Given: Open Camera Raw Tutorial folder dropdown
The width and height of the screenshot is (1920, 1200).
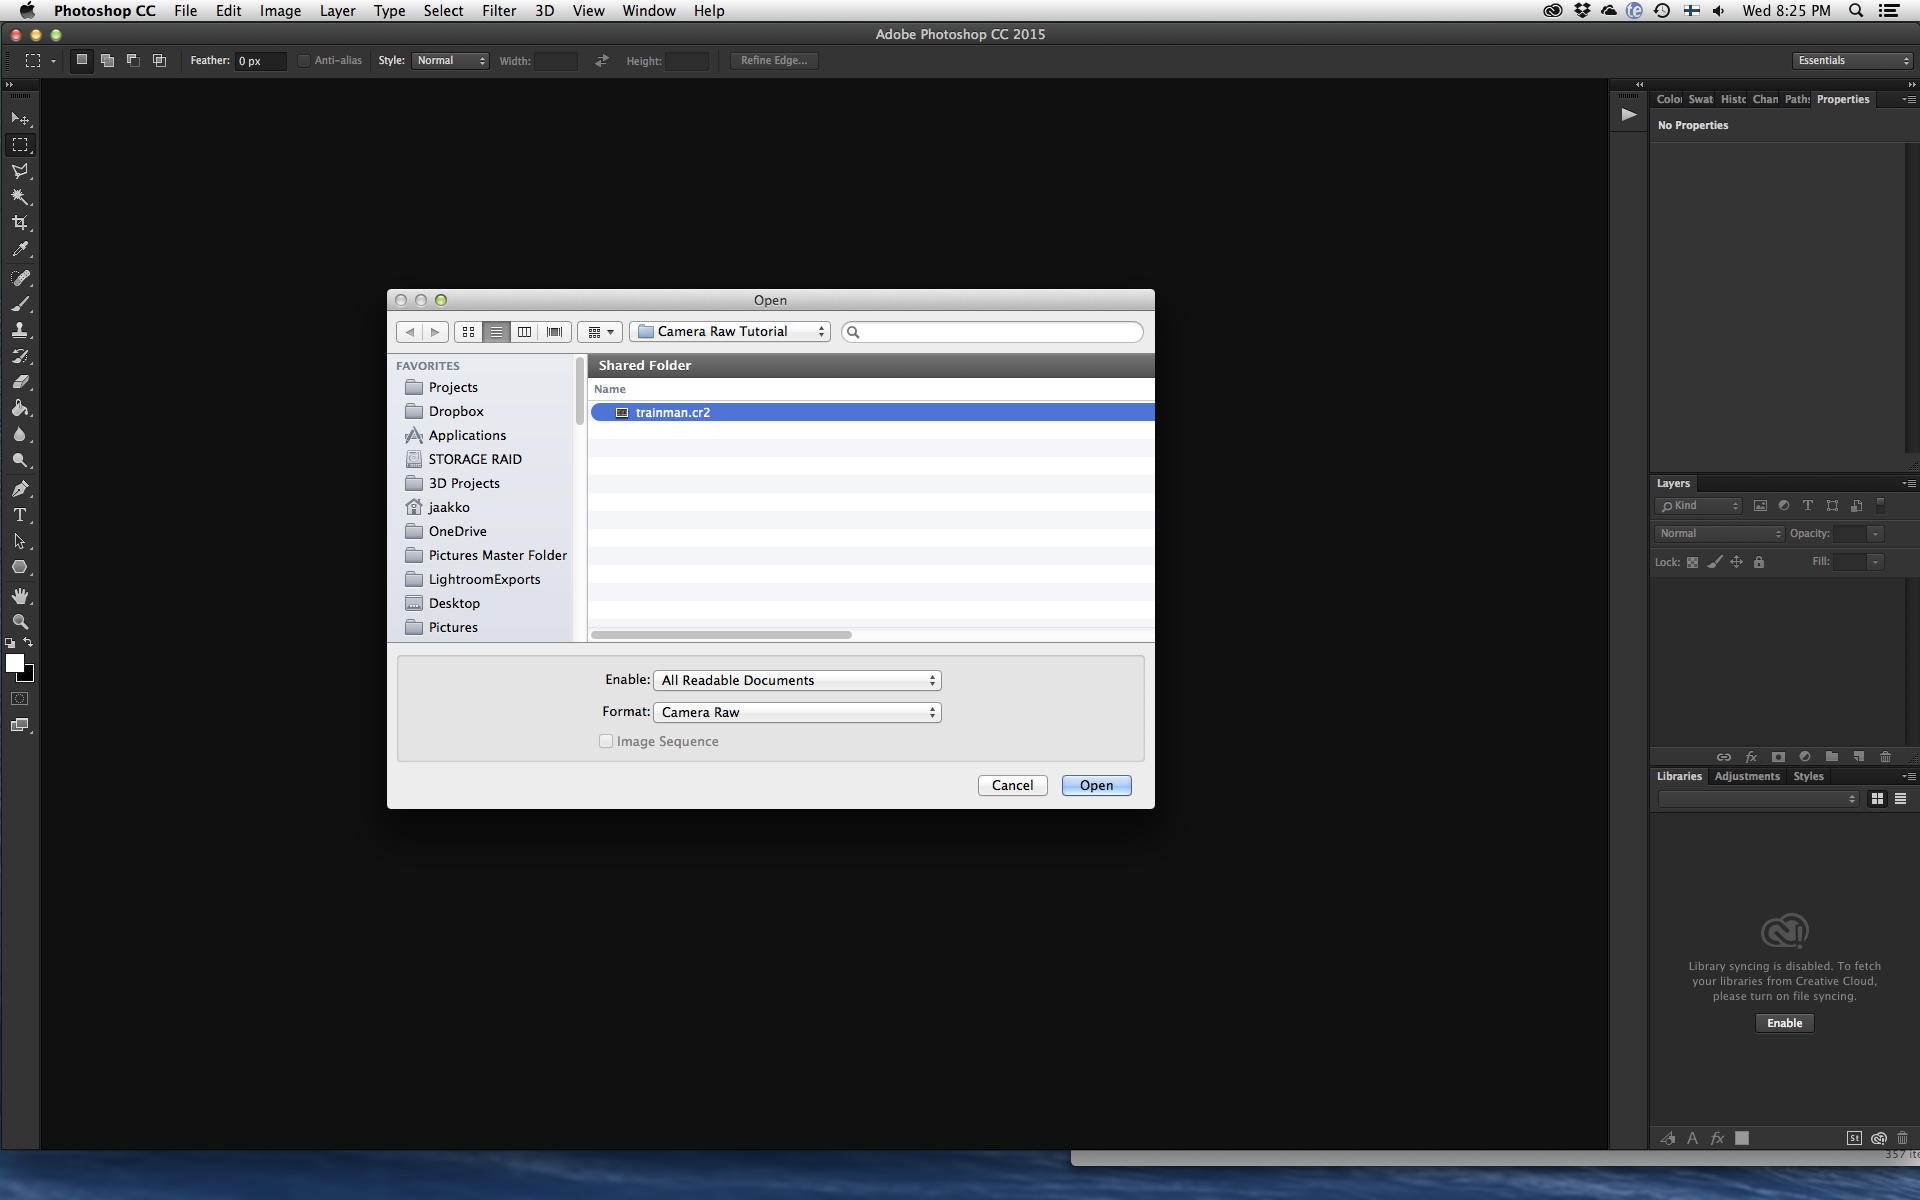Looking at the screenshot, I should click(x=730, y=332).
